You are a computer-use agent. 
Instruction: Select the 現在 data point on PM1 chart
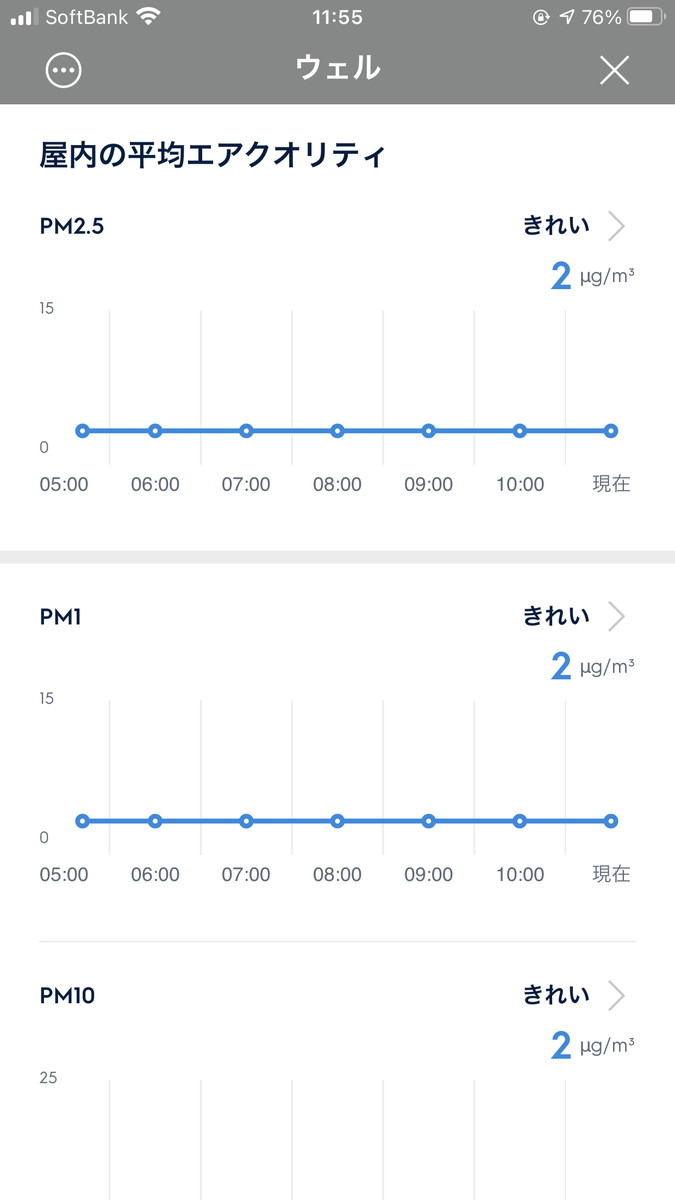[611, 821]
